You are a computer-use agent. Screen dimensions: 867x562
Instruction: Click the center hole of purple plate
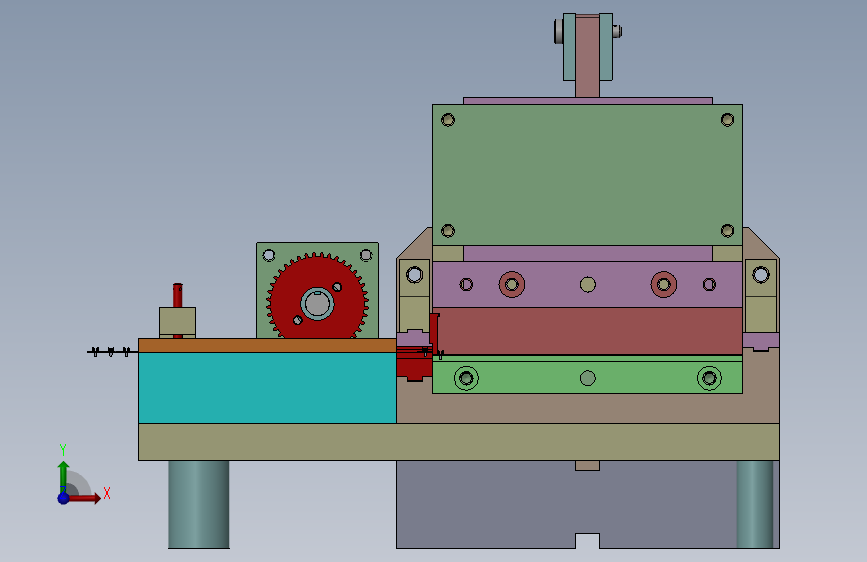point(588,284)
